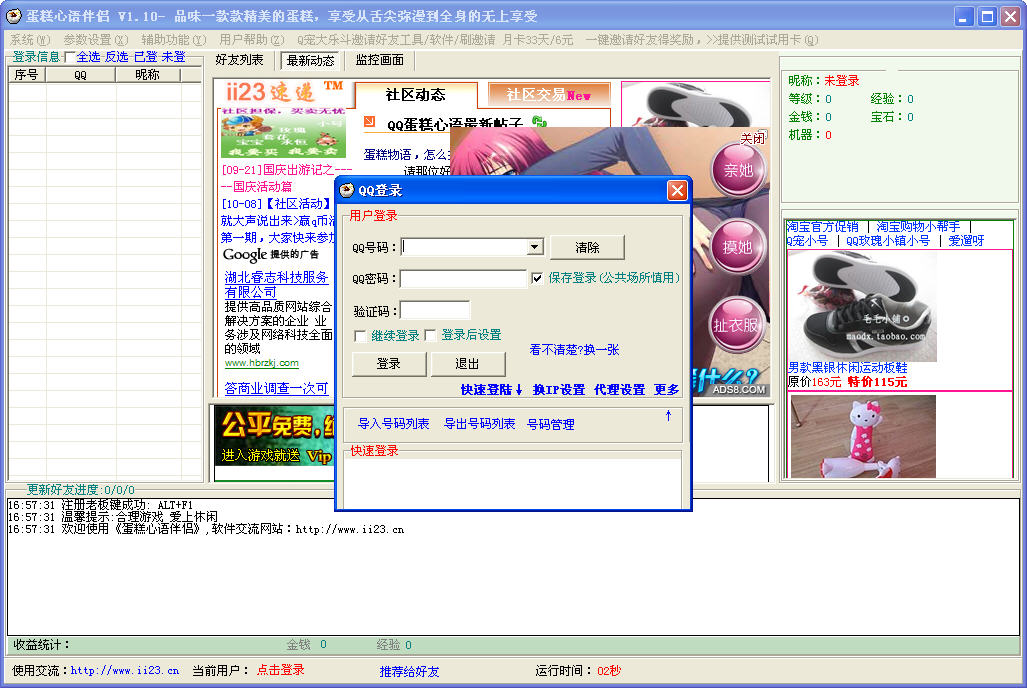Open 爱逛呀 link
Screen dimensions: 1027x688
point(966,240)
